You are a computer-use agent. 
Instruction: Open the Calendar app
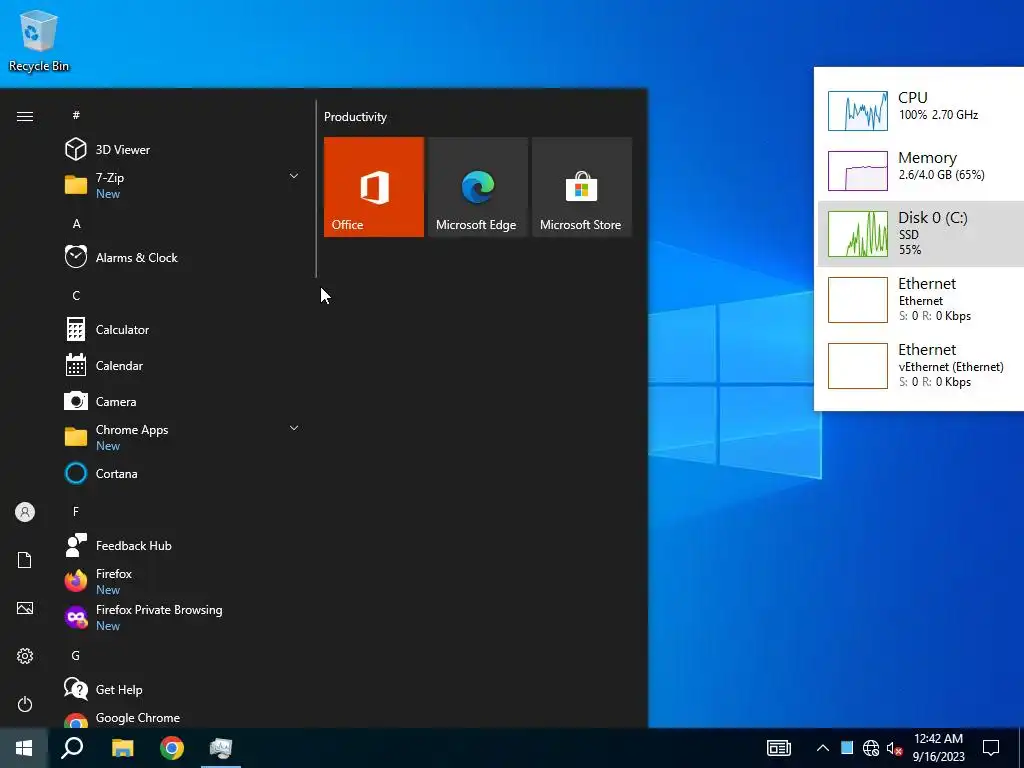coord(183,366)
